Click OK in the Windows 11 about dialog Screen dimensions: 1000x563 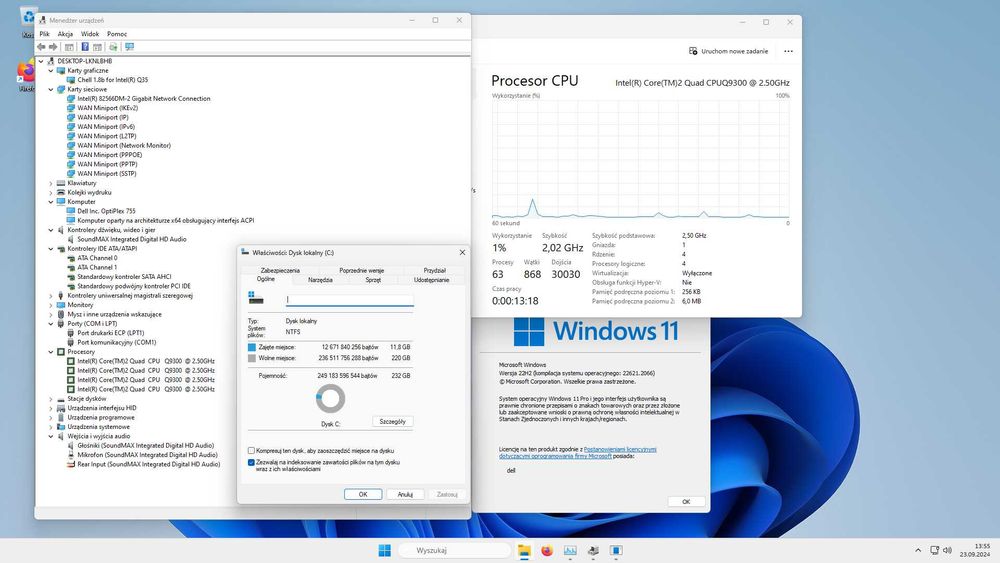pyautogui.click(x=686, y=502)
